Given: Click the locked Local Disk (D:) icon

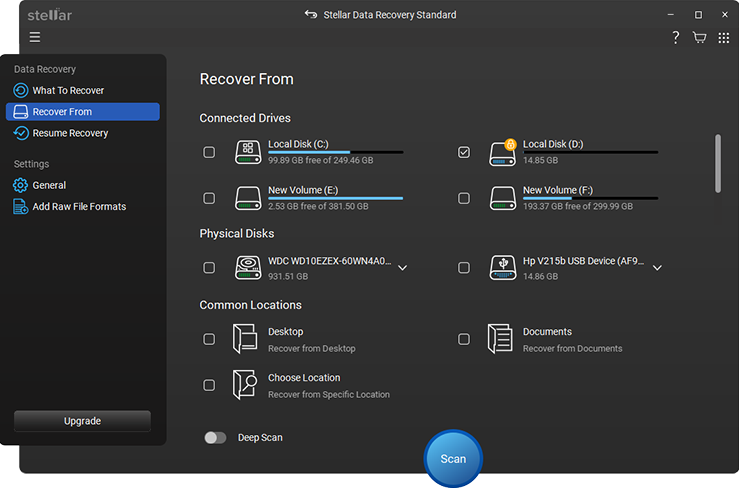Looking at the screenshot, I should click(502, 152).
